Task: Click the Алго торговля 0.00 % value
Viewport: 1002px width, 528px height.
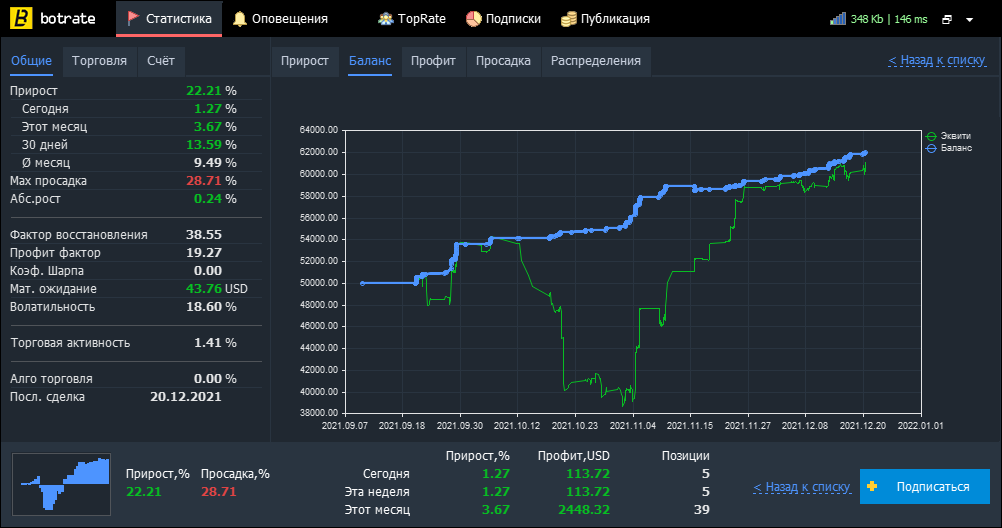Action: [215, 378]
